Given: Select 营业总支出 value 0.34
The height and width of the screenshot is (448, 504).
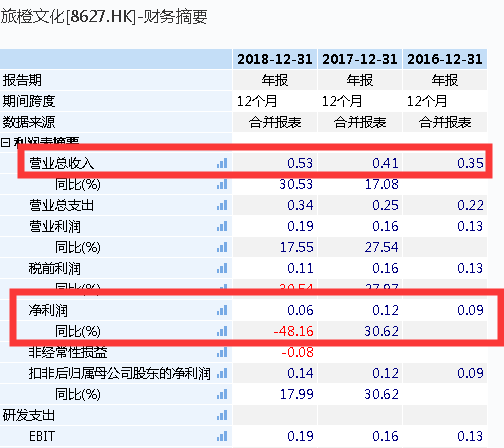Looking at the screenshot, I should [300, 205].
